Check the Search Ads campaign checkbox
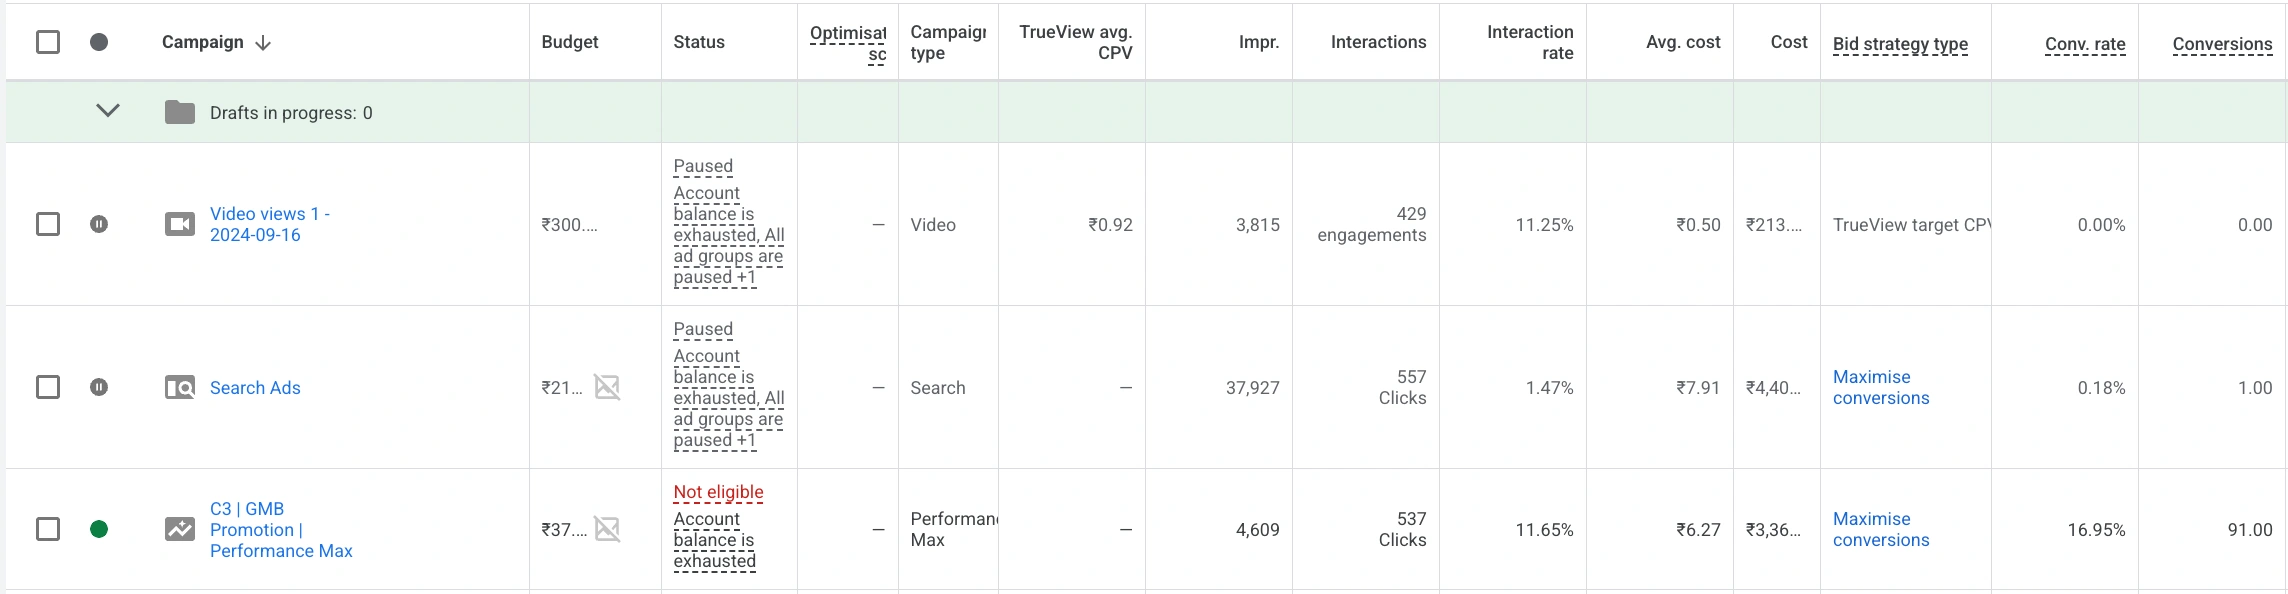 tap(48, 387)
